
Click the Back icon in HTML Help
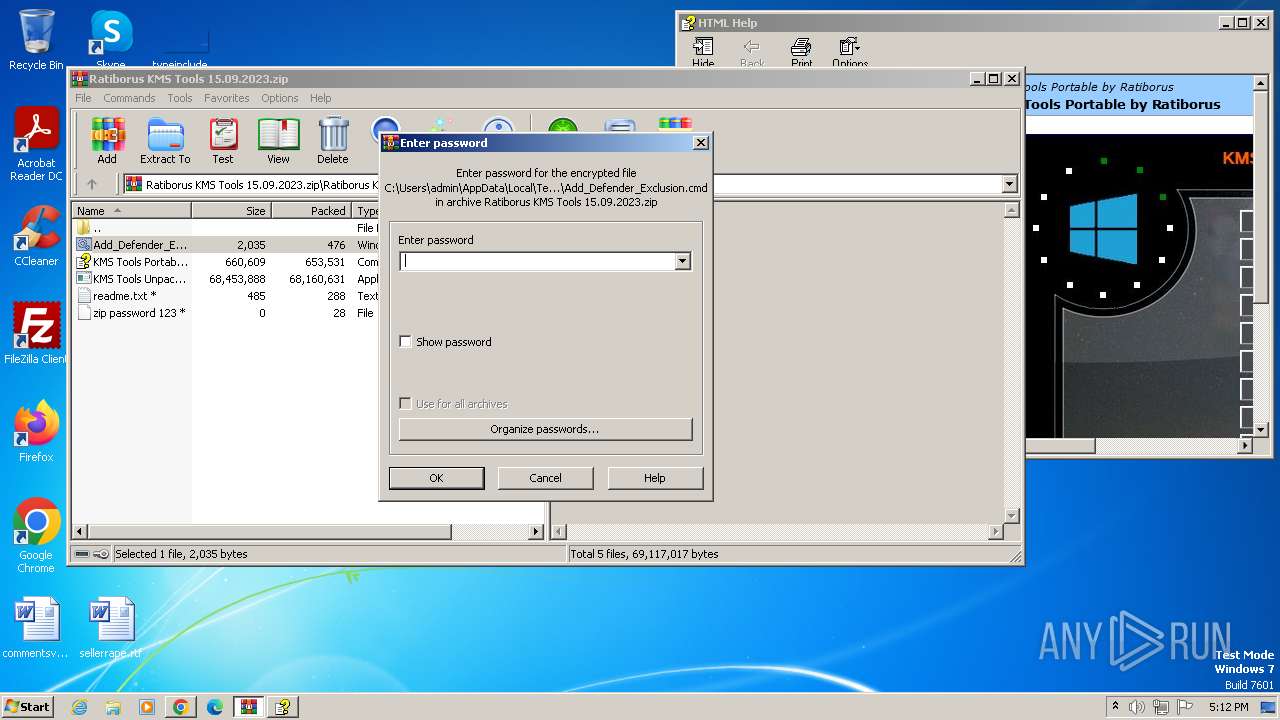[752, 52]
